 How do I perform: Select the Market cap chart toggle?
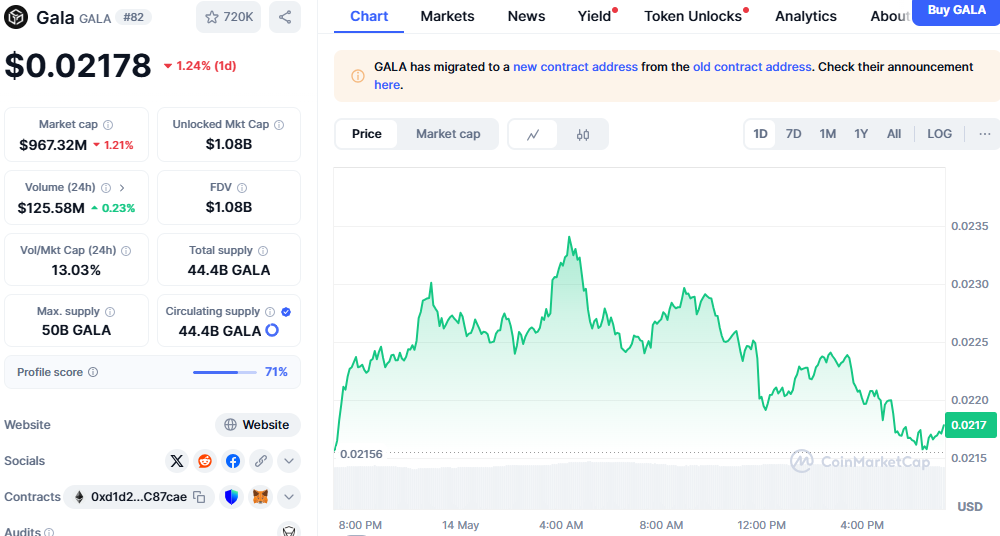(x=448, y=134)
